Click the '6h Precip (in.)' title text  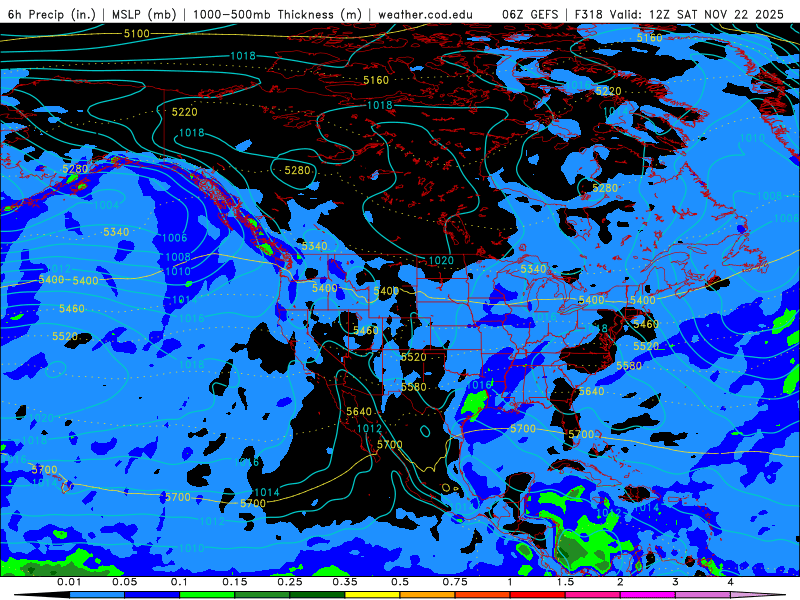point(52,14)
